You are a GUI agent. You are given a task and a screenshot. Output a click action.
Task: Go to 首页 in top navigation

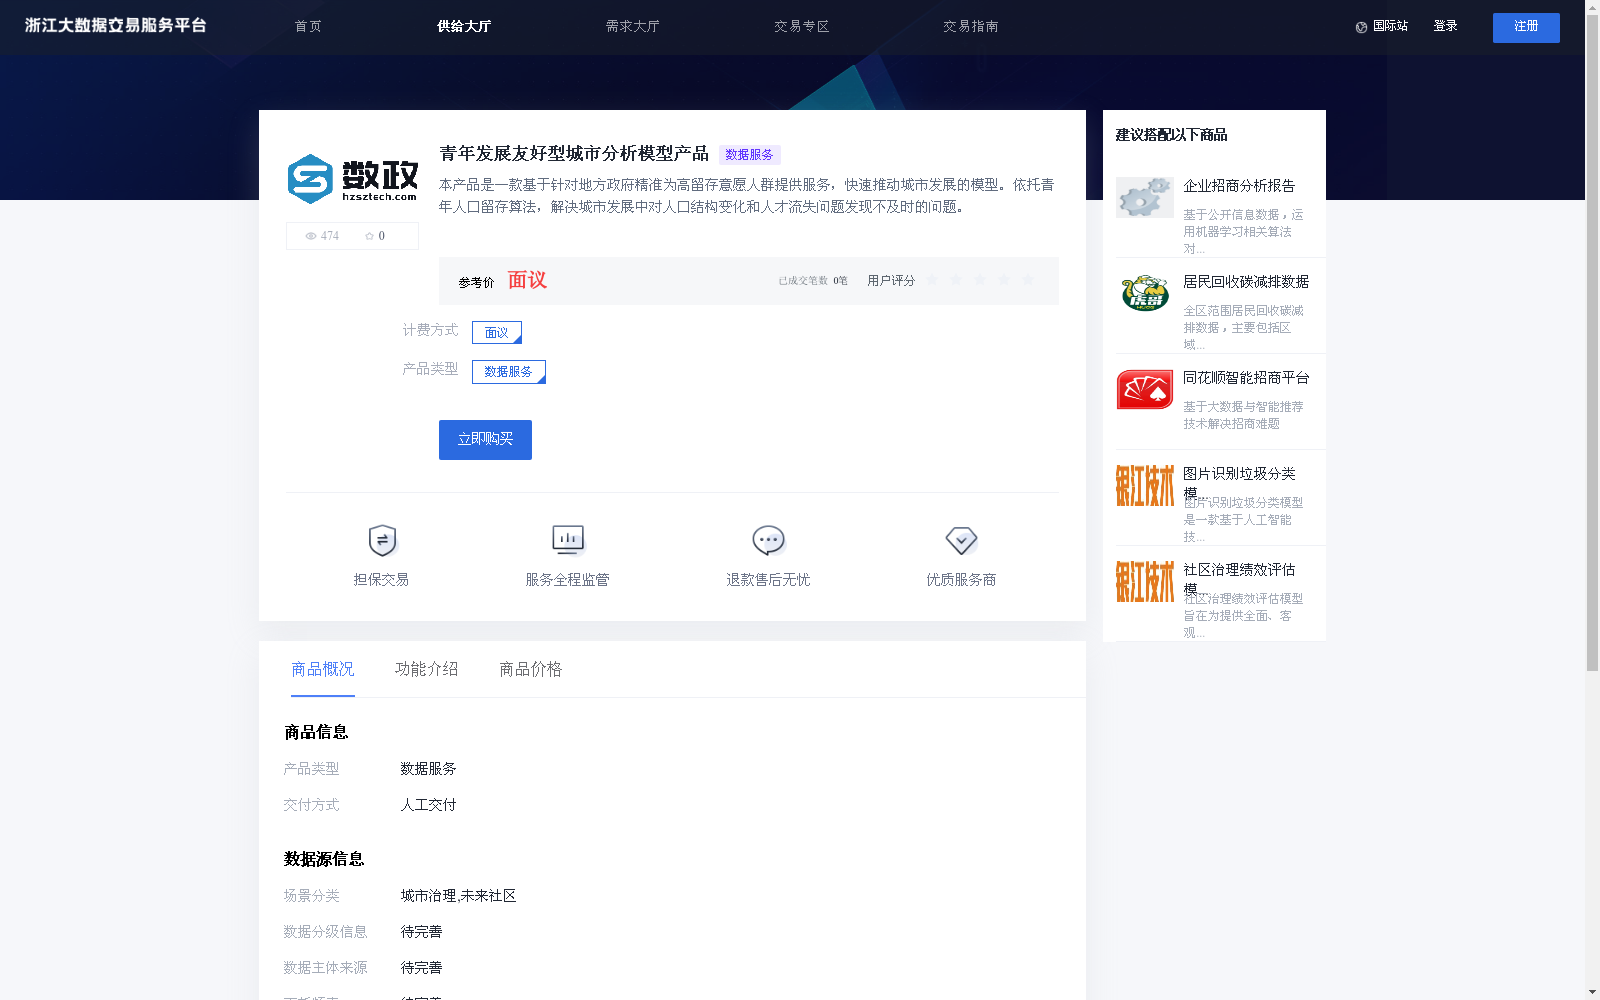tap(308, 26)
